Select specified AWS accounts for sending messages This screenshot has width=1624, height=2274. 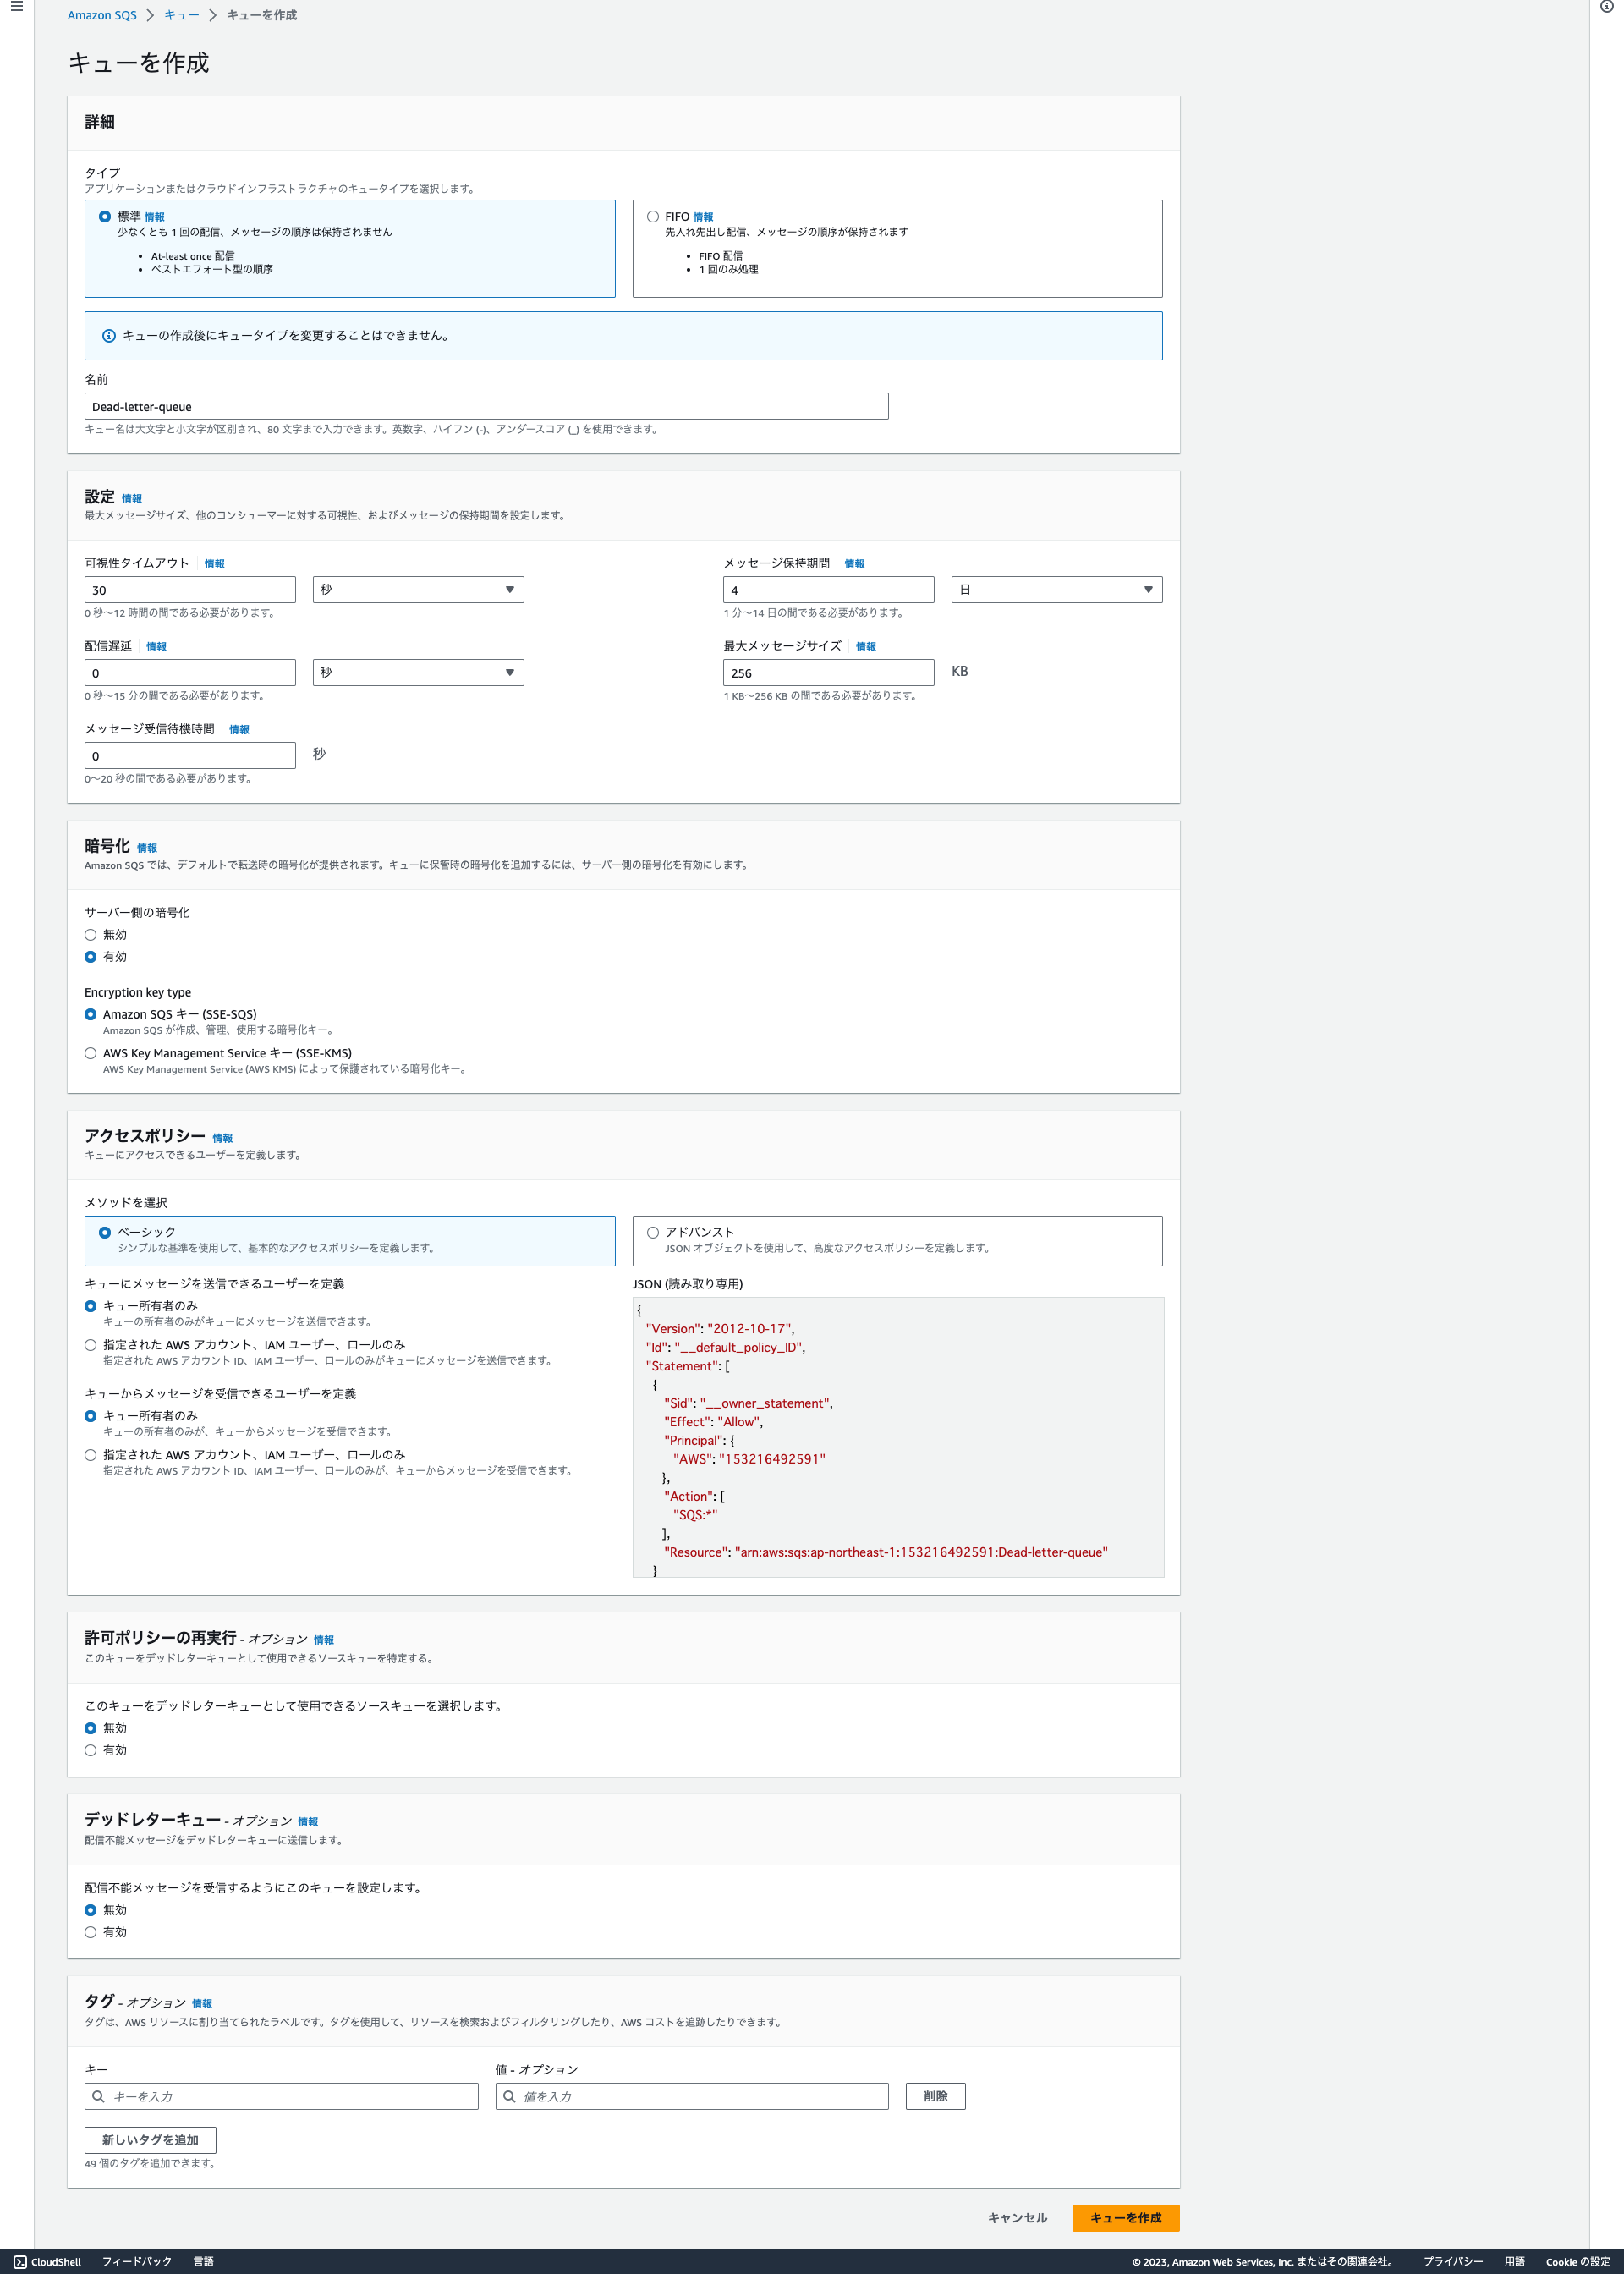pos(91,1345)
